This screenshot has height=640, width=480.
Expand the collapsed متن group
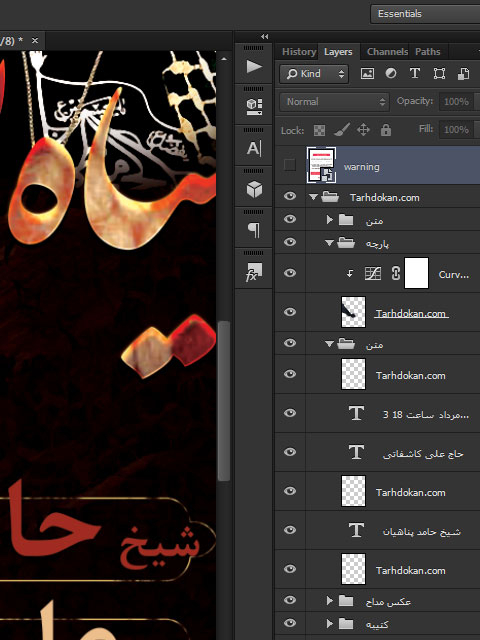point(329,220)
